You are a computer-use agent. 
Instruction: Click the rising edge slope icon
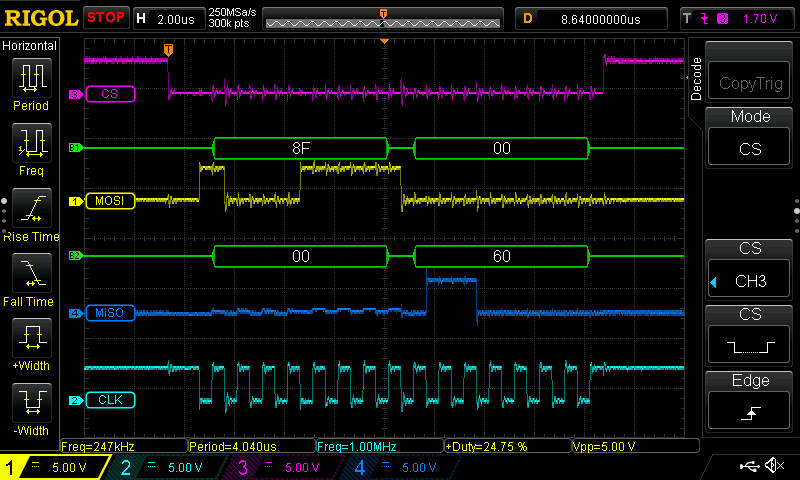[750, 412]
